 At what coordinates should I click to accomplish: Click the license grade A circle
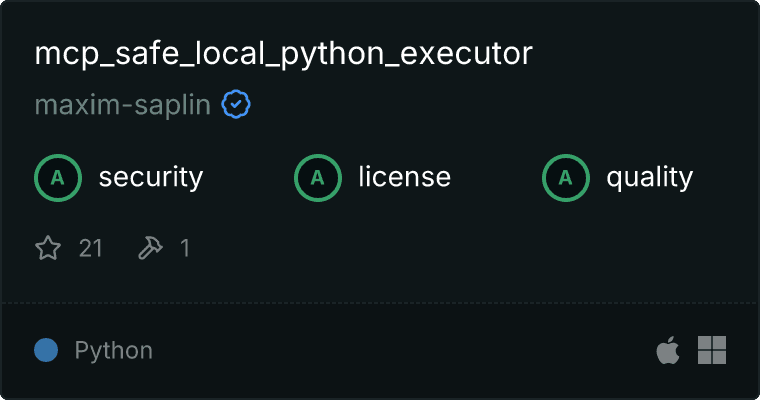(317, 177)
